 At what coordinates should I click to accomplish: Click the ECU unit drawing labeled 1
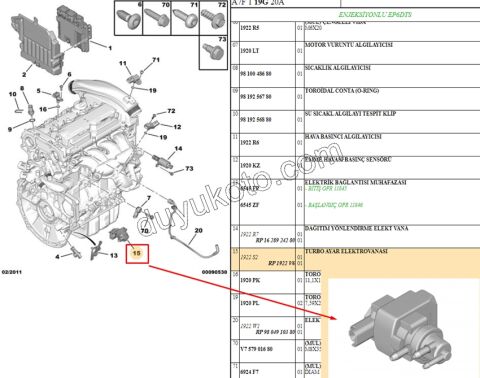(73, 28)
